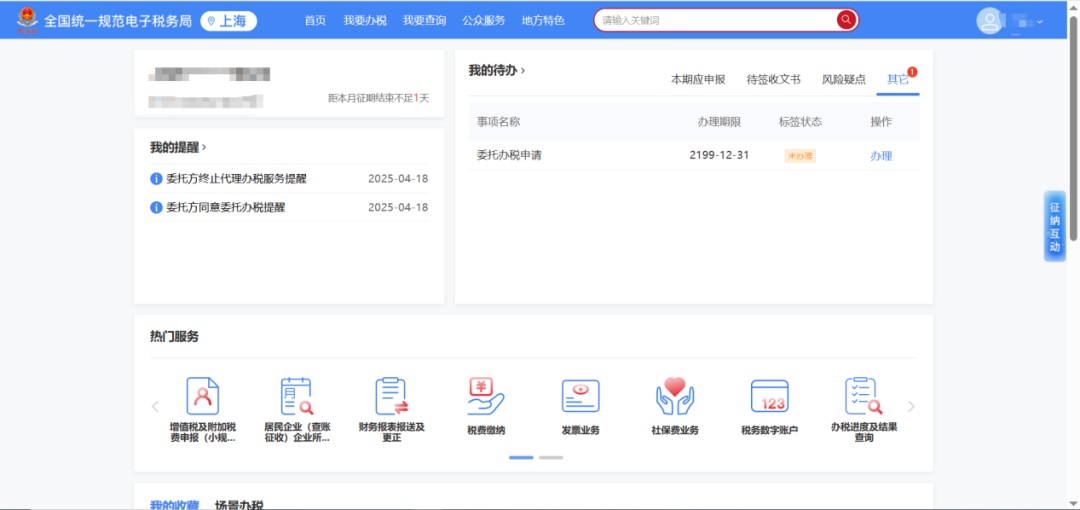Screen dimensions: 1080x510
Task: Select the 社保费业务 heart icon
Action: 675,397
